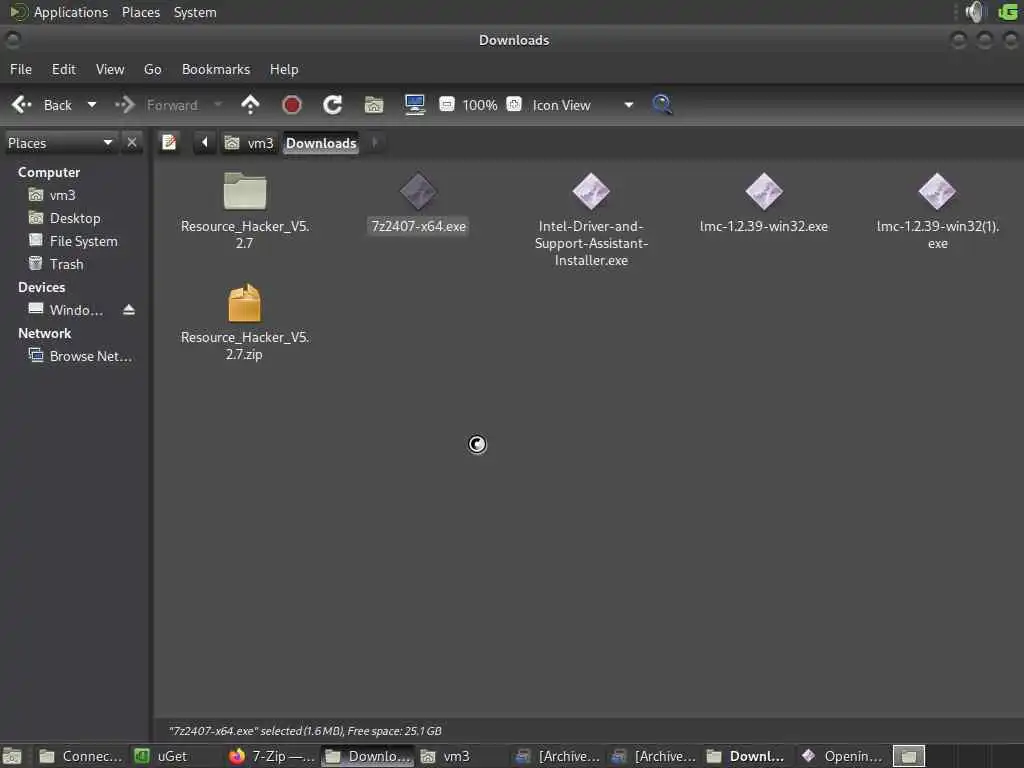
Task: Click the volume speaker tray icon
Action: coord(976,12)
